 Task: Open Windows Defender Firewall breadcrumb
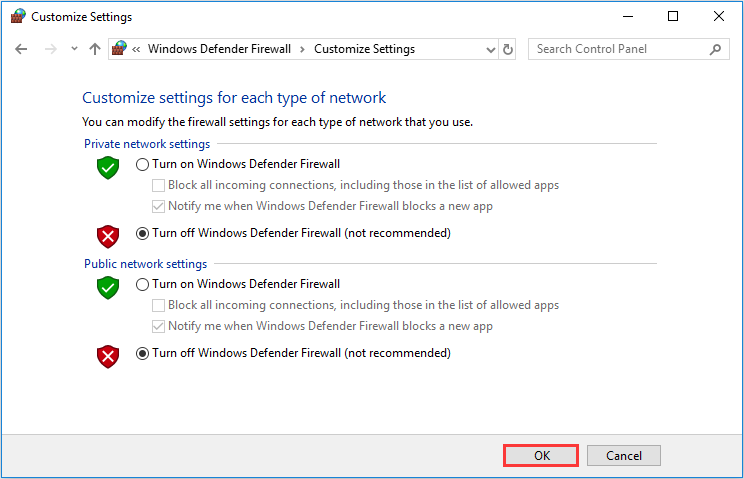219,49
